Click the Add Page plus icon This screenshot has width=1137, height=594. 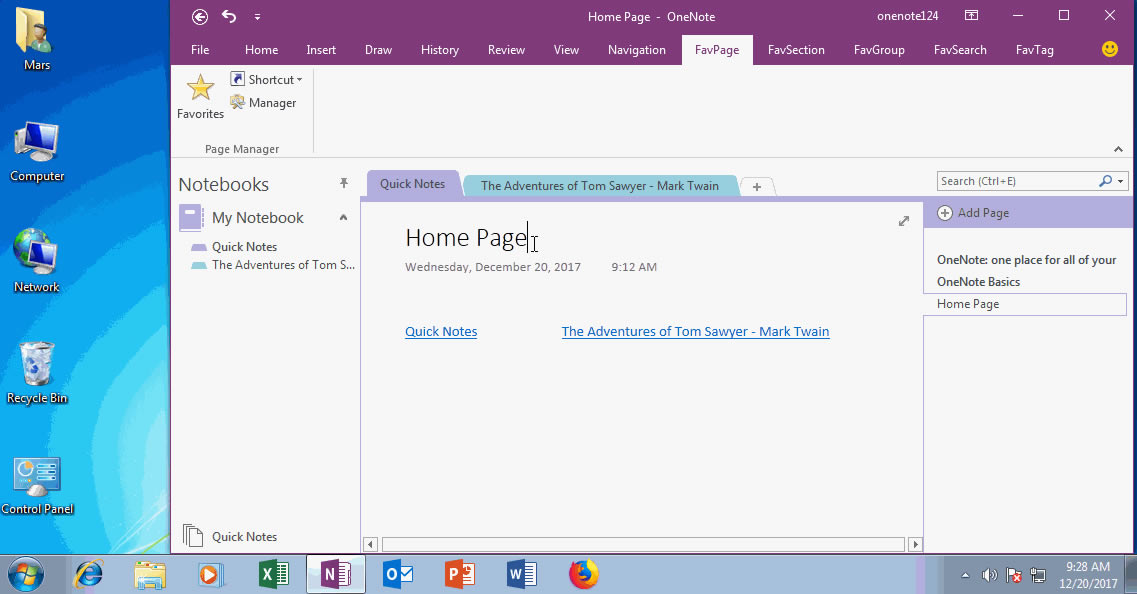pos(945,212)
